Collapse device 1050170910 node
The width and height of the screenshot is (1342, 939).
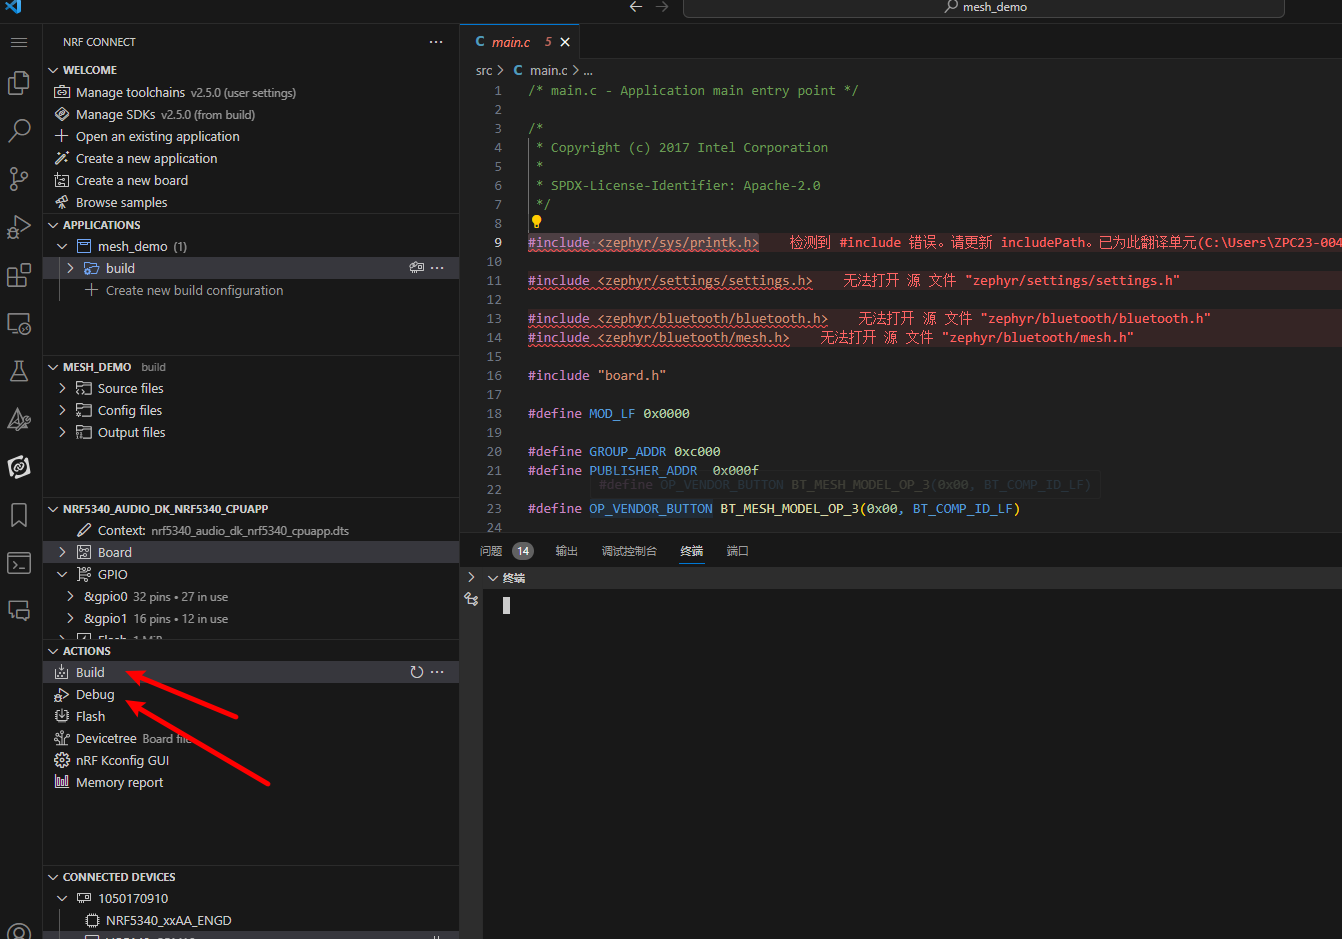(x=62, y=898)
